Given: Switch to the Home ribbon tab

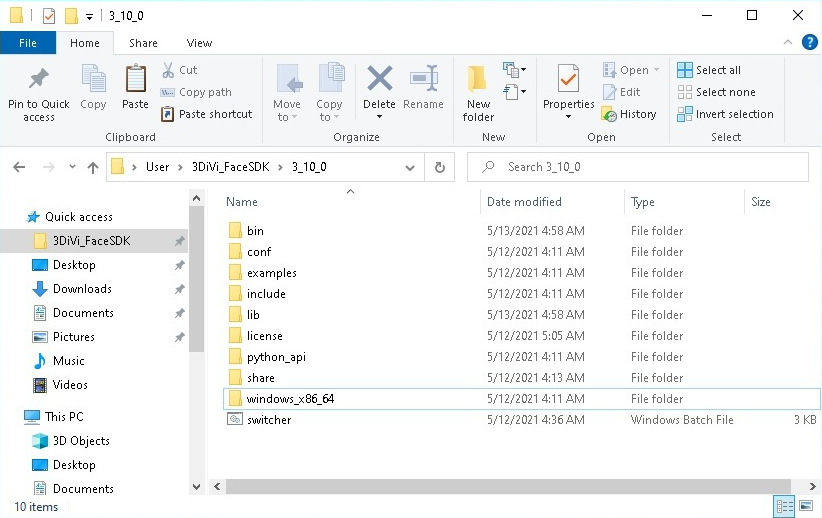Looking at the screenshot, I should pyautogui.click(x=85, y=43).
